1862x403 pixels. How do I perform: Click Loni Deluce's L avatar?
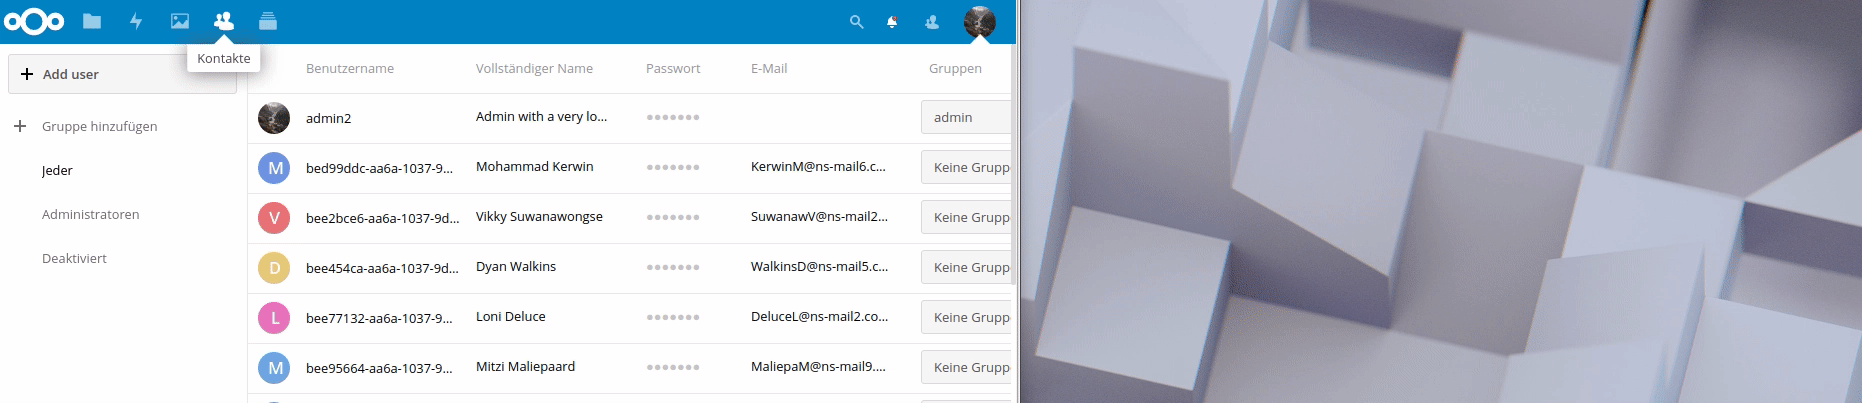pyautogui.click(x=274, y=318)
